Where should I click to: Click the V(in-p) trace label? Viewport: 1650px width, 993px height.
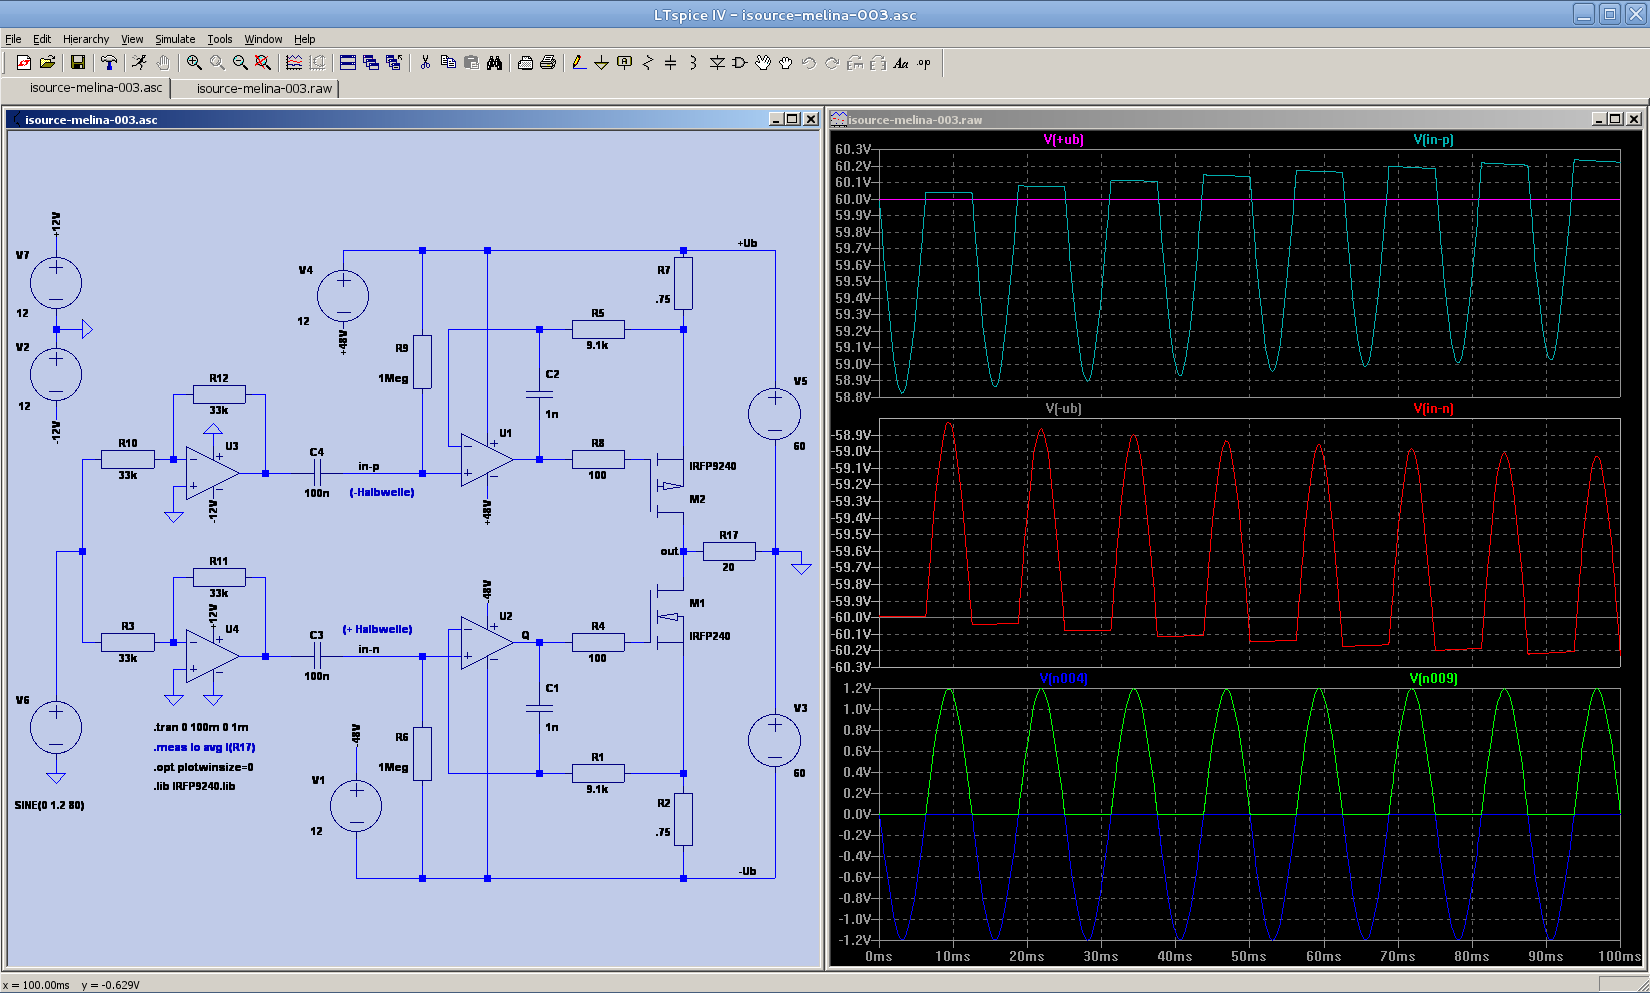click(x=1433, y=140)
